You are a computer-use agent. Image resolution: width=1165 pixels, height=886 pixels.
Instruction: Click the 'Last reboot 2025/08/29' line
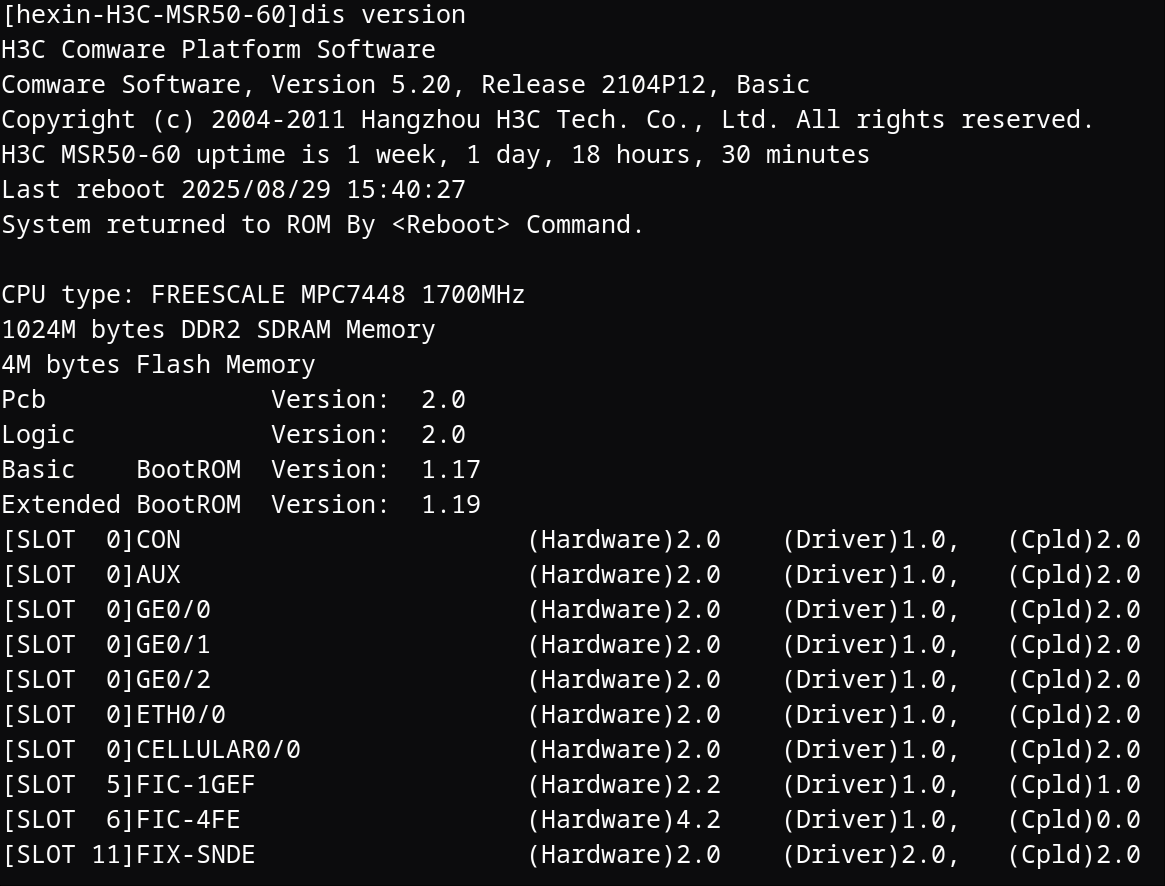(x=233, y=189)
